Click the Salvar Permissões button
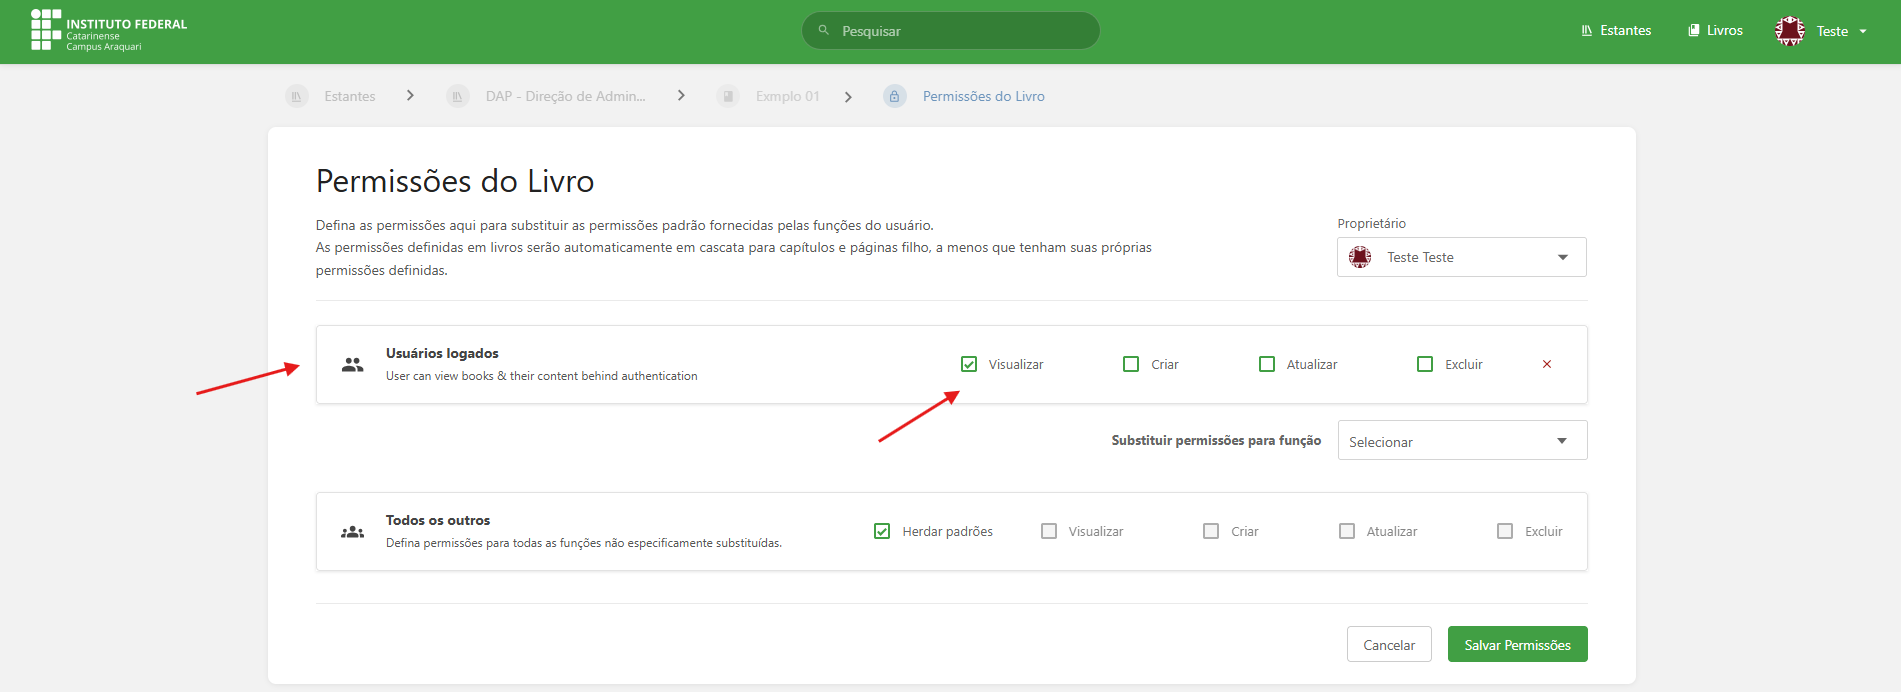 coord(1517,645)
